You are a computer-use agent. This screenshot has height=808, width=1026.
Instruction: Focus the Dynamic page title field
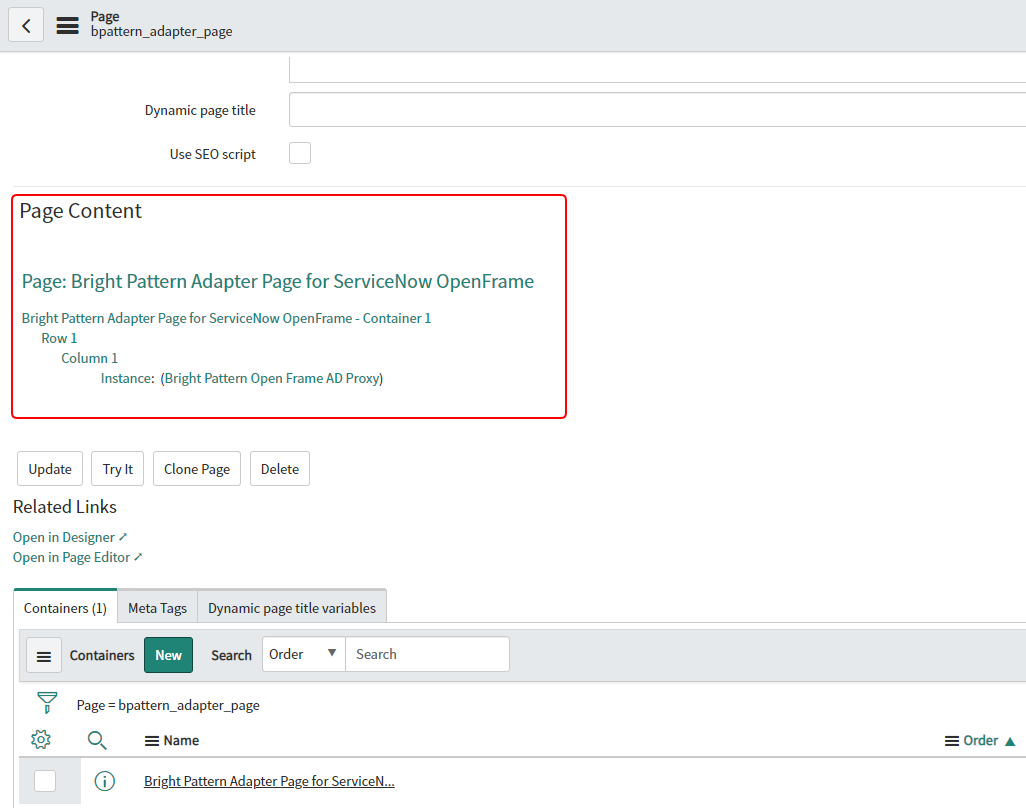[657, 109]
